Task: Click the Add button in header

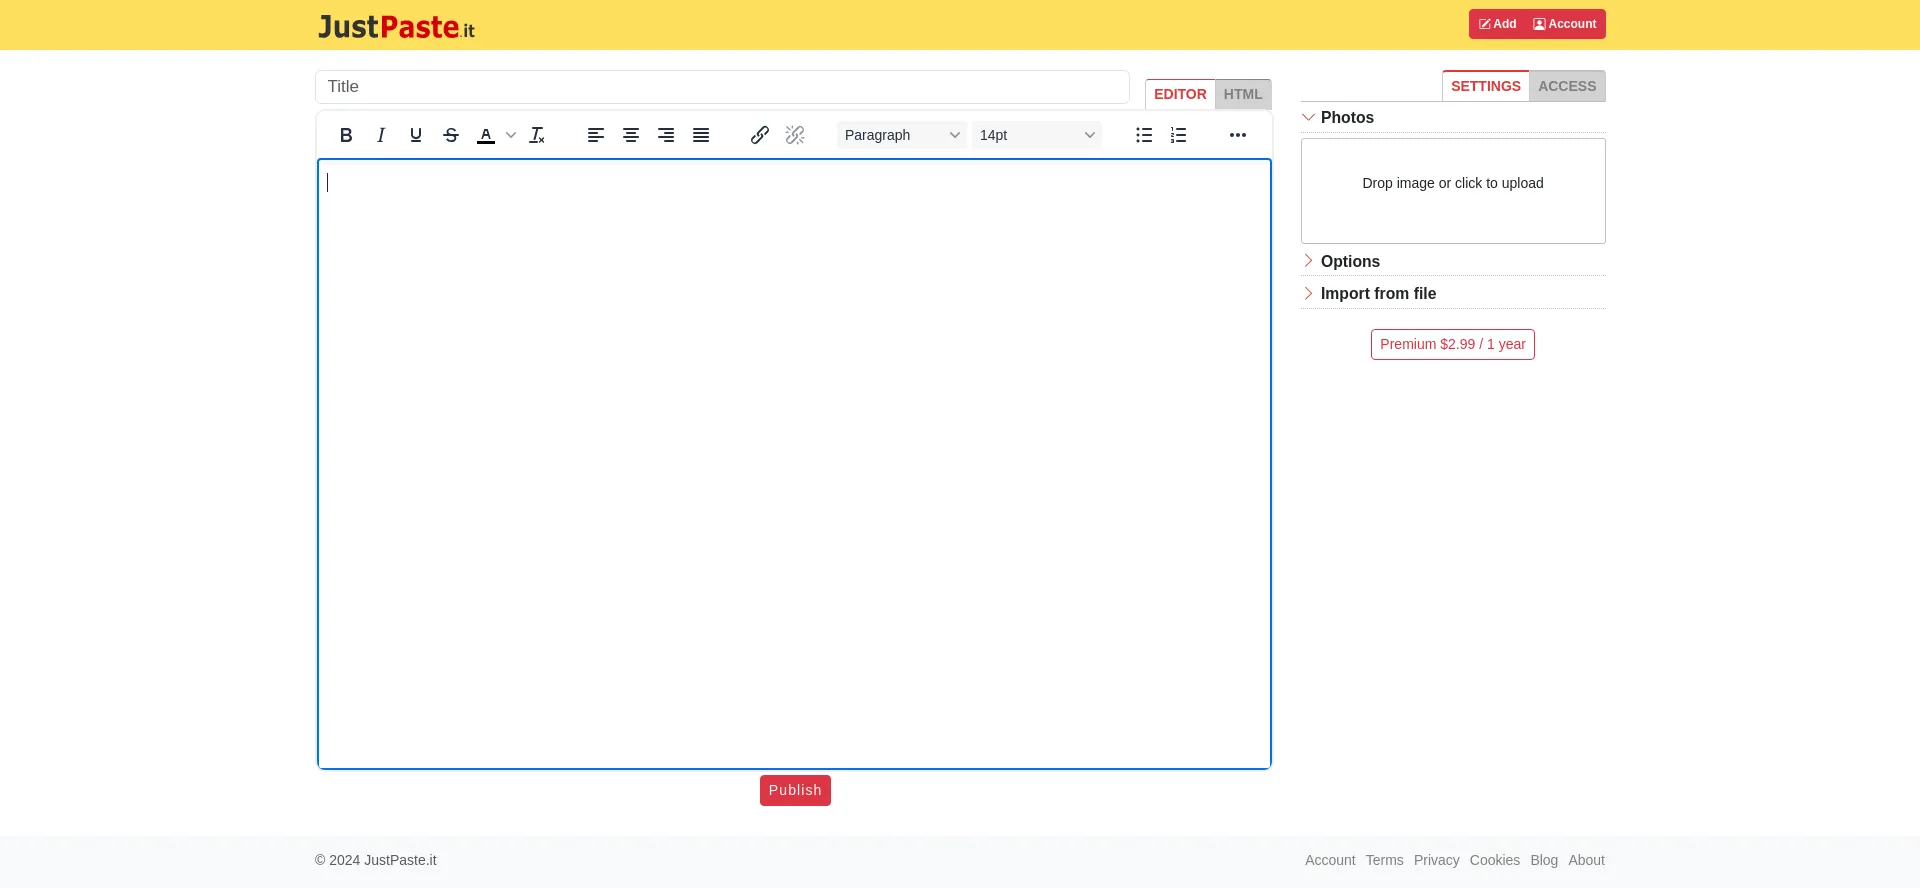Action: (1497, 24)
